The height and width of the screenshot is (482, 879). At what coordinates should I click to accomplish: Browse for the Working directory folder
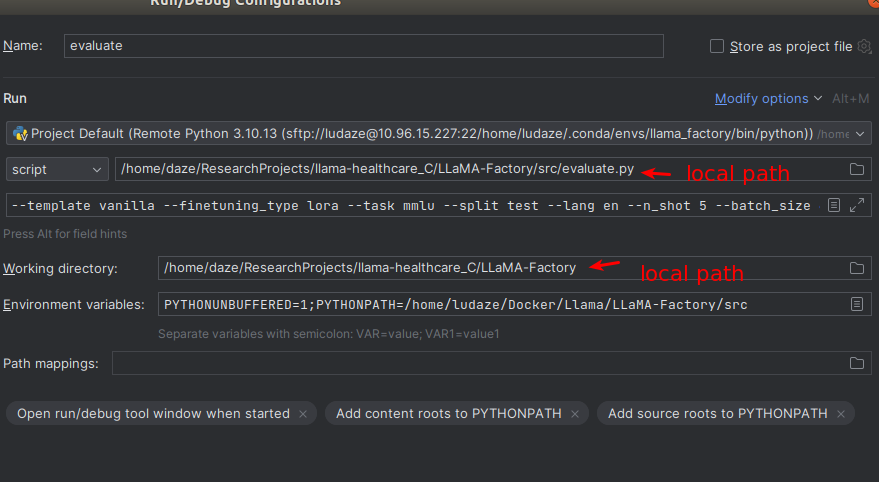pyautogui.click(x=857, y=268)
